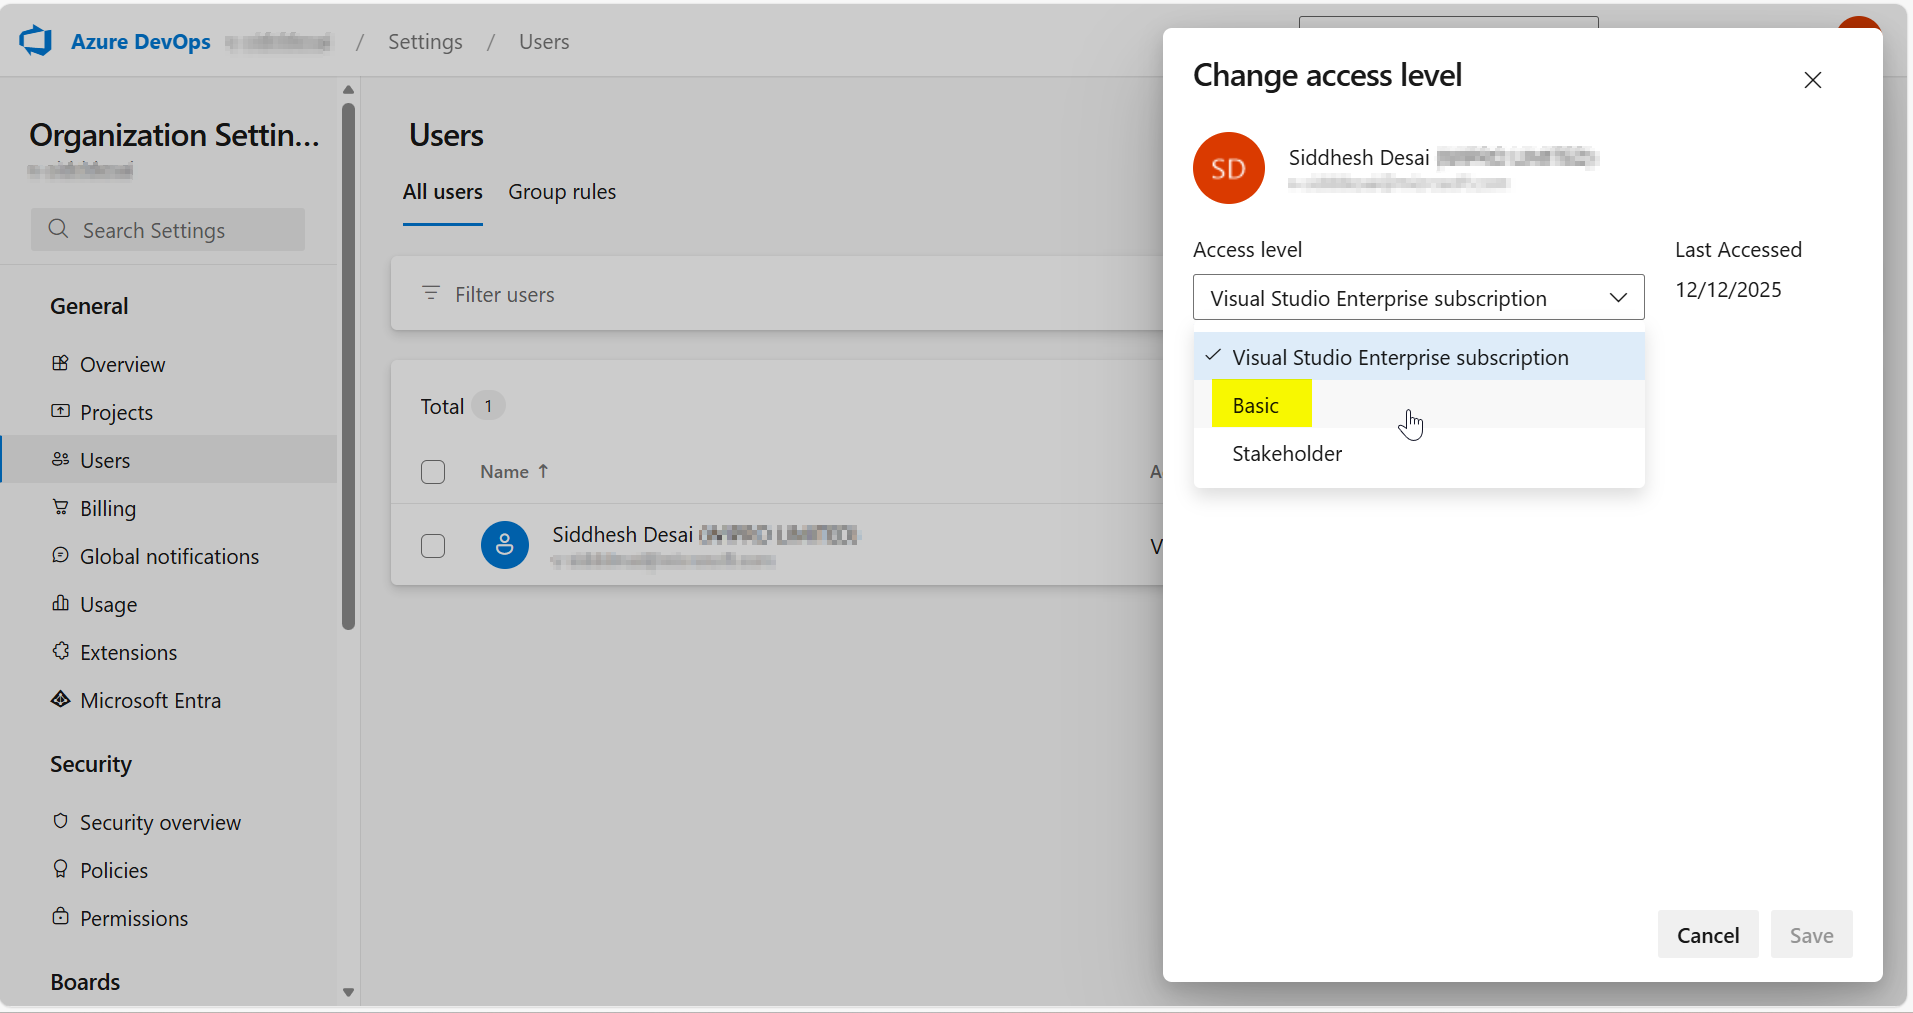
Task: Click the Access level dropdown chevron
Action: click(x=1618, y=298)
